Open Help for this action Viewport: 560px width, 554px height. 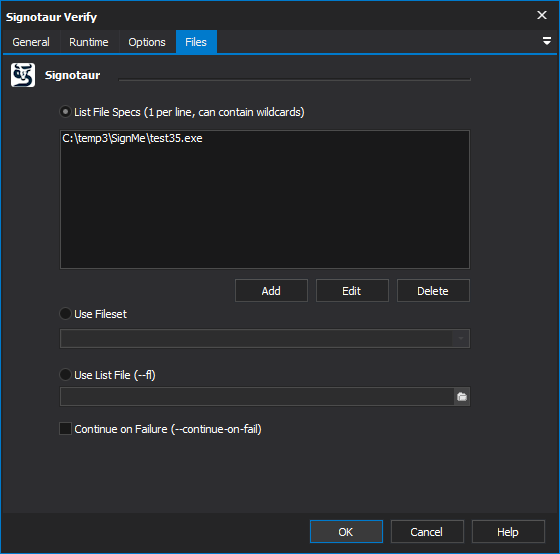(x=508, y=532)
